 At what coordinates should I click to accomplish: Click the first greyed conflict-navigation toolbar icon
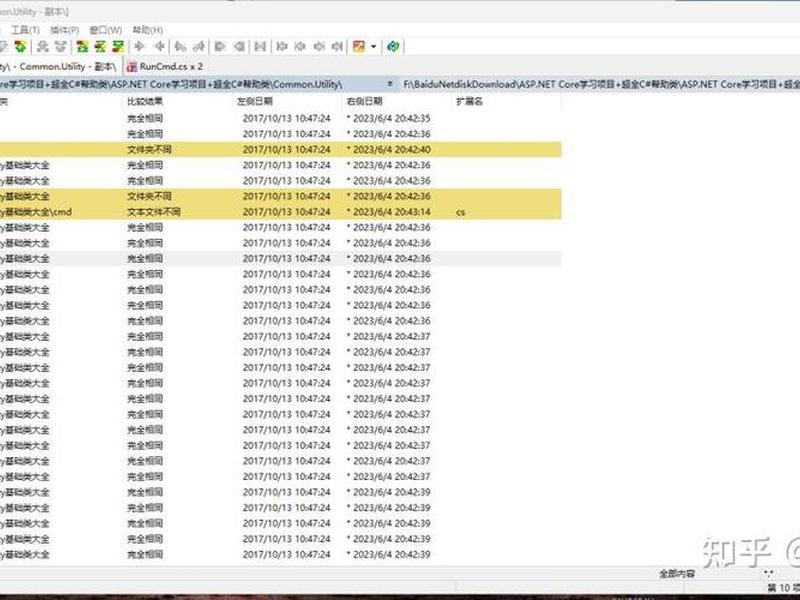(43, 46)
